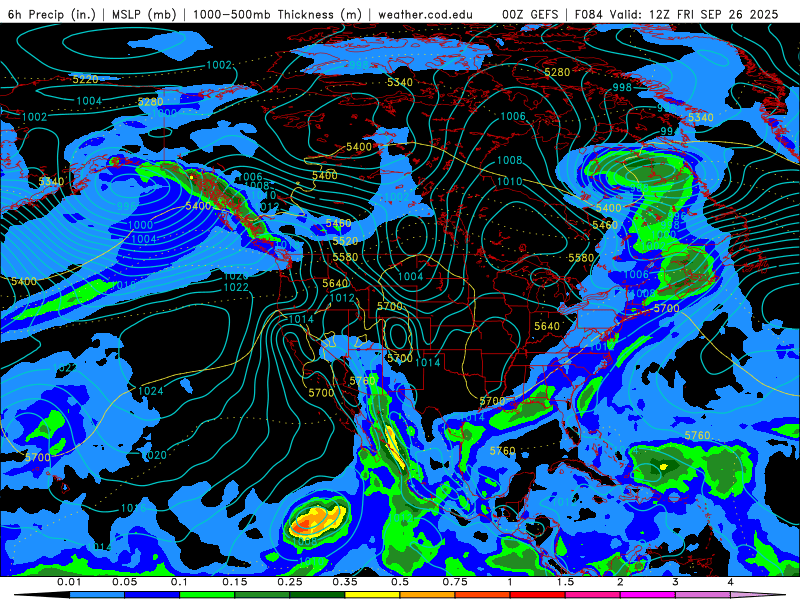Click the "F084 Valid: 12Z FRI SEP 26 2025" text
This screenshot has height=600, width=800.
[x=677, y=14]
